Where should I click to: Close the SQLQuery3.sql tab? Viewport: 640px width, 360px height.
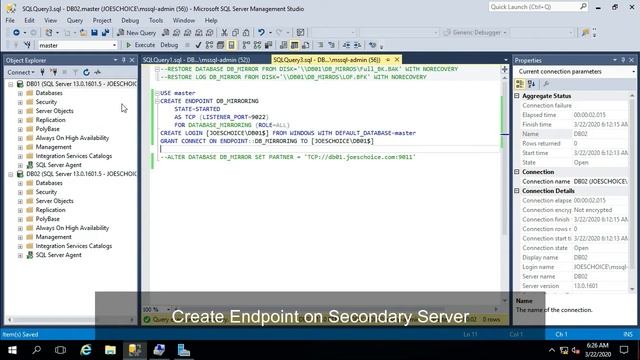[x=397, y=60]
